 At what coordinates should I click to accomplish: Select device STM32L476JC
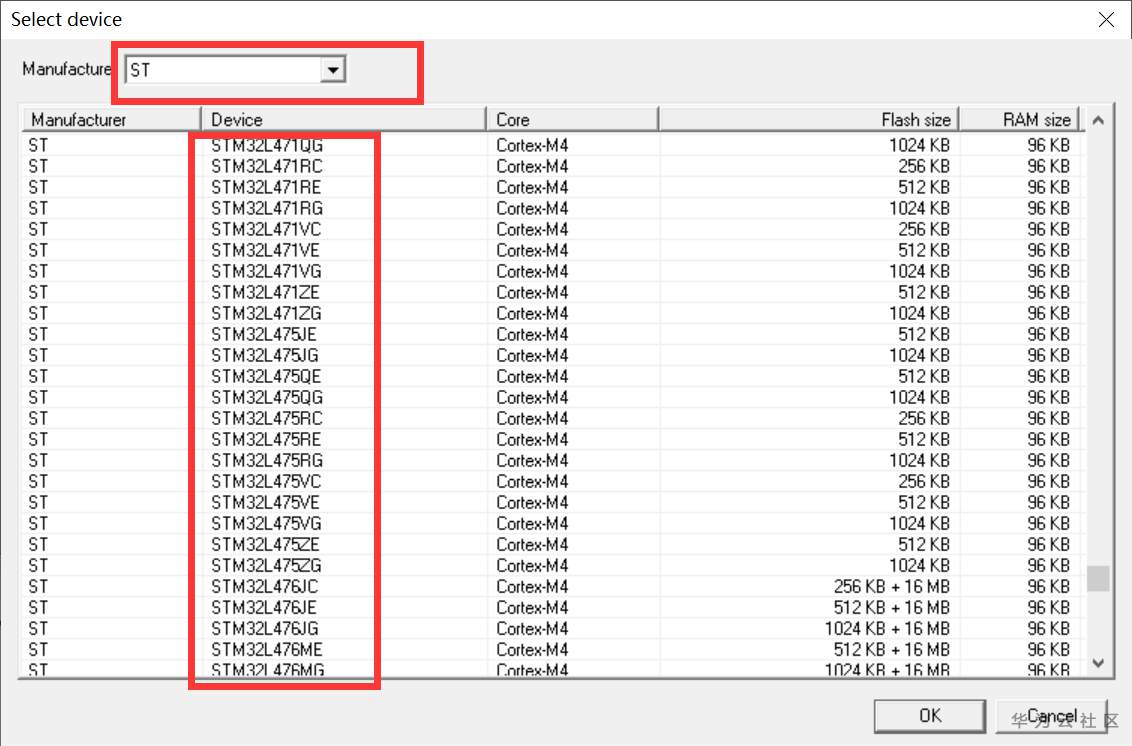[x=265, y=585]
